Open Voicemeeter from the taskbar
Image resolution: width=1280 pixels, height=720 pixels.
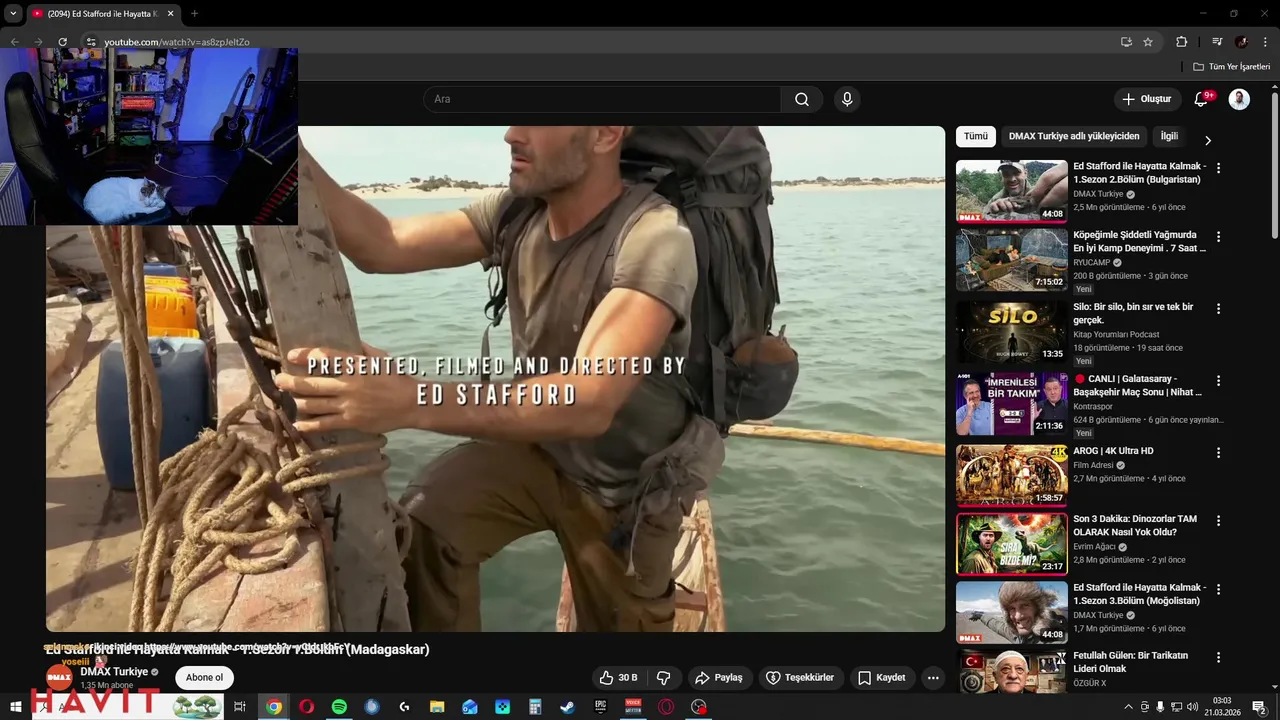pos(633,707)
